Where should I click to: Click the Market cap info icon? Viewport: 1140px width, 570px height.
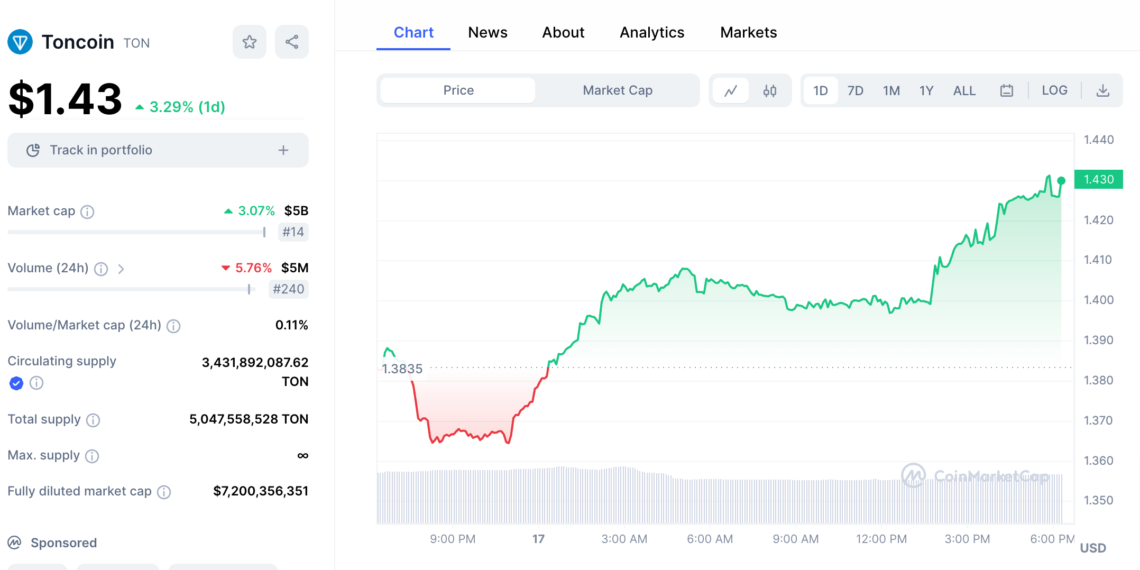(88, 212)
